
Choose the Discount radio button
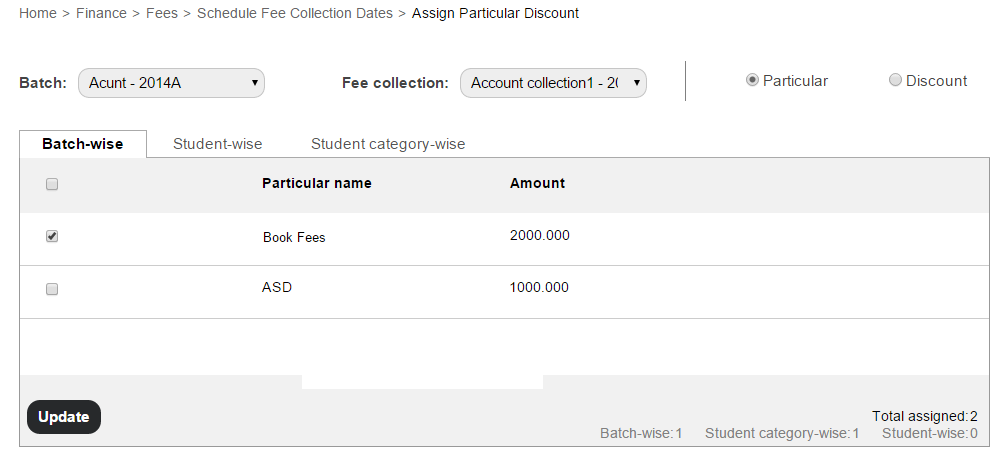coord(895,81)
